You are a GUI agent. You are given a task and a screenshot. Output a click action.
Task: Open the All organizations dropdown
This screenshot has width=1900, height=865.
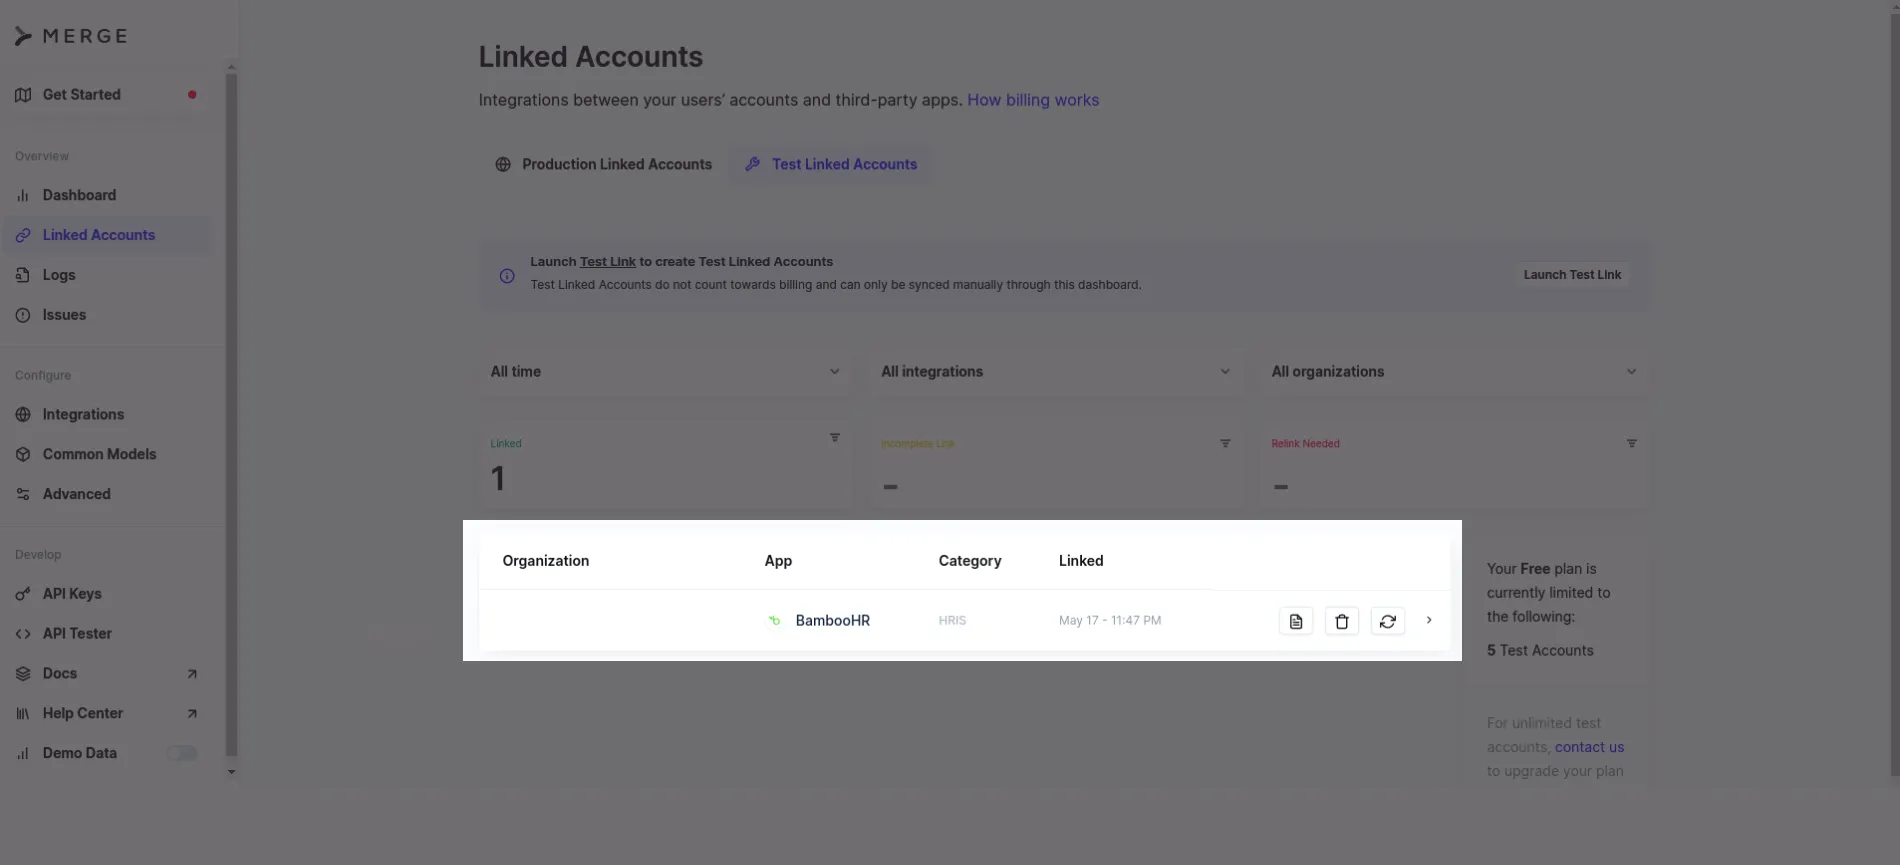(1454, 371)
